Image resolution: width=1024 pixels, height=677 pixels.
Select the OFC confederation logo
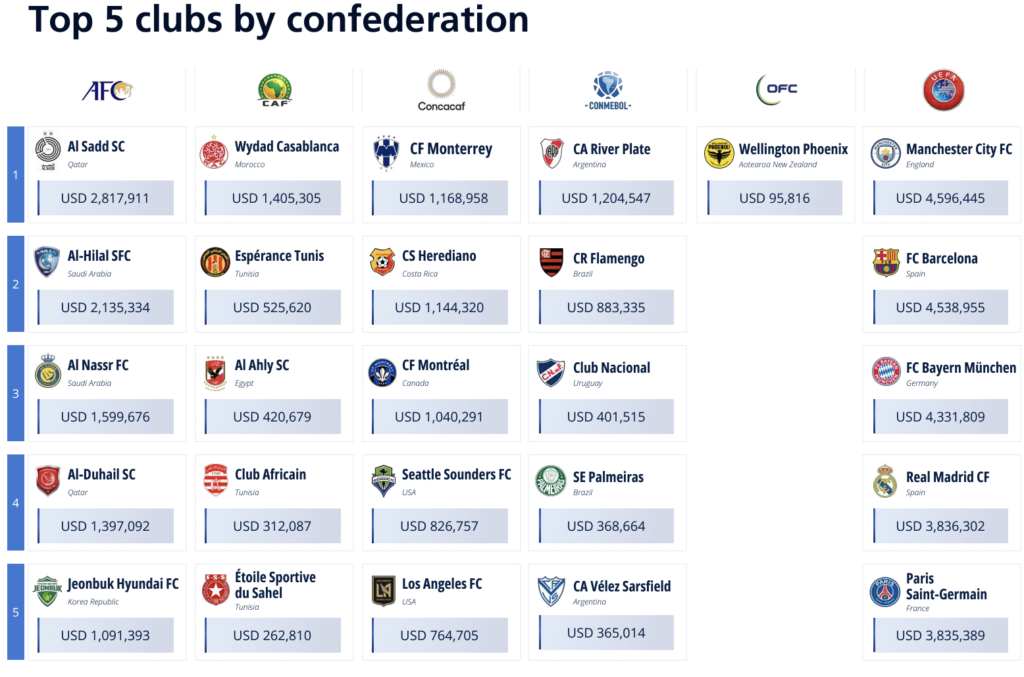pos(776,89)
